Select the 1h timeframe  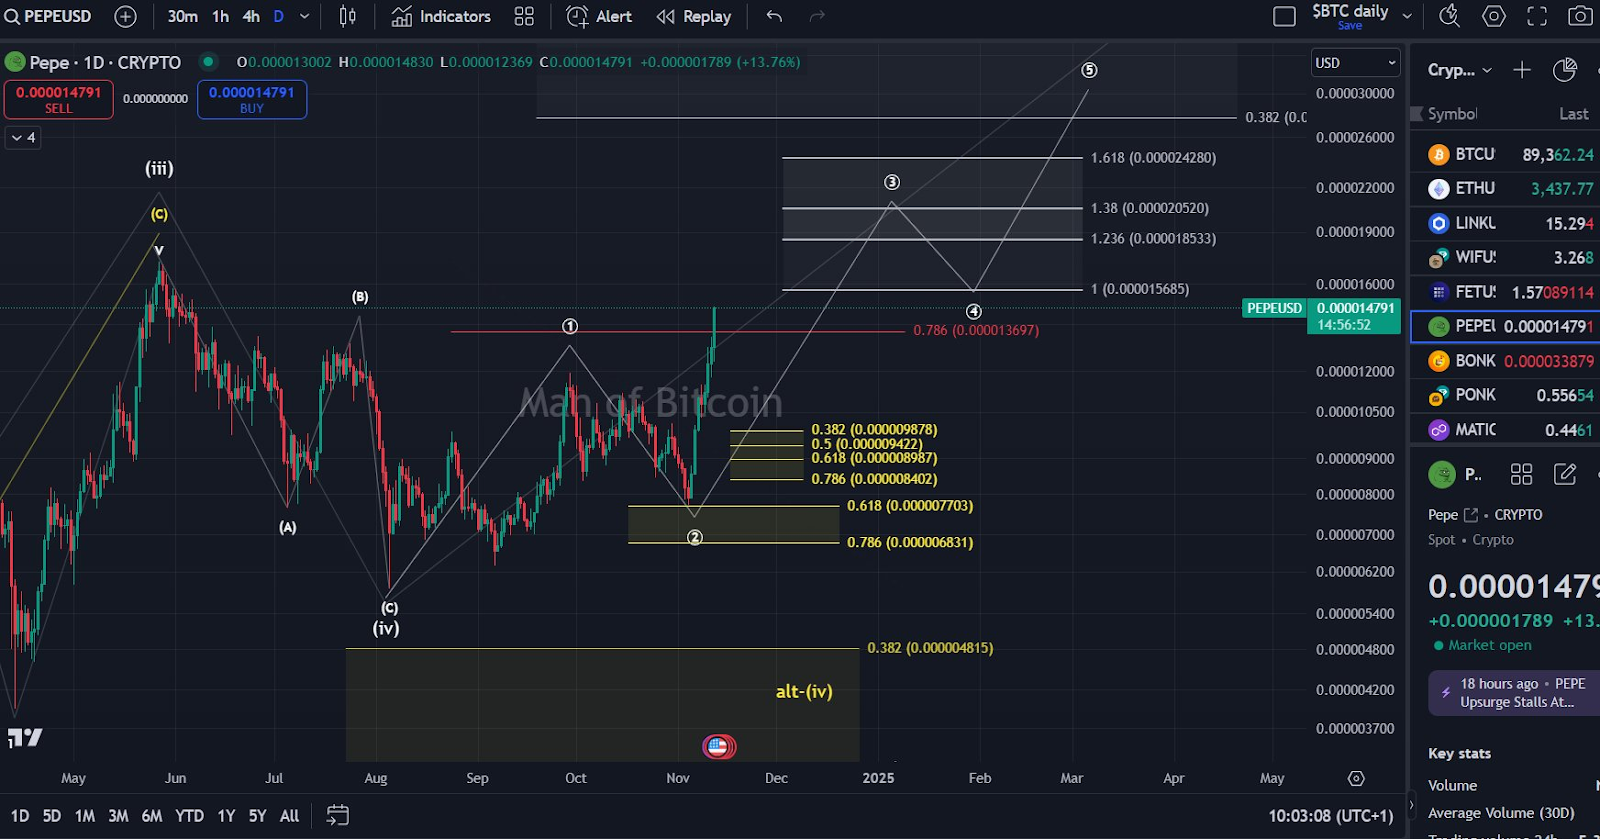coord(220,16)
